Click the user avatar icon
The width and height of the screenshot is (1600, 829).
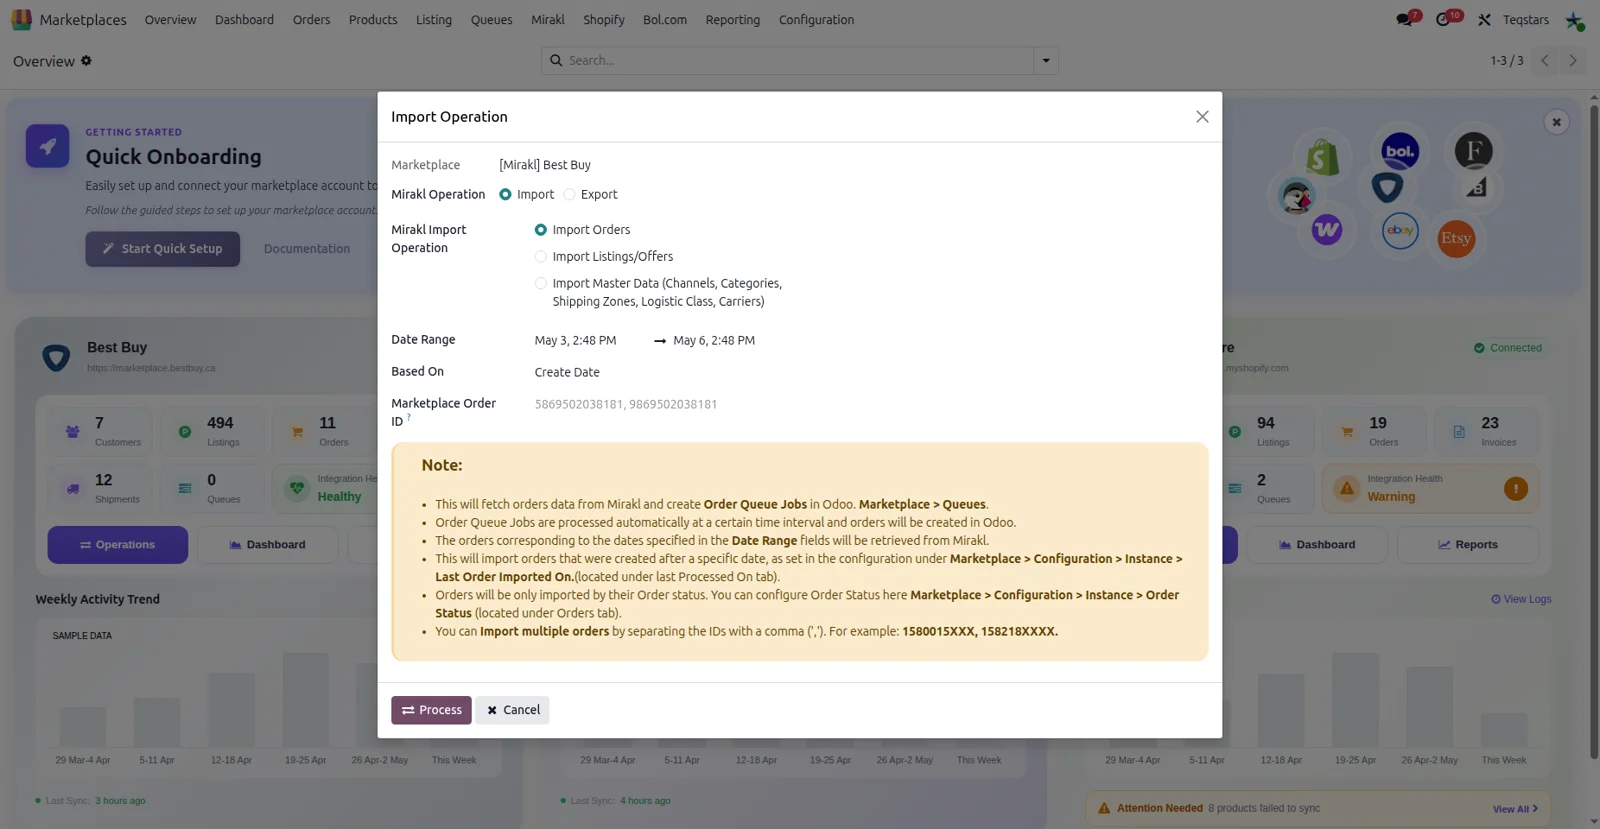click(1574, 20)
